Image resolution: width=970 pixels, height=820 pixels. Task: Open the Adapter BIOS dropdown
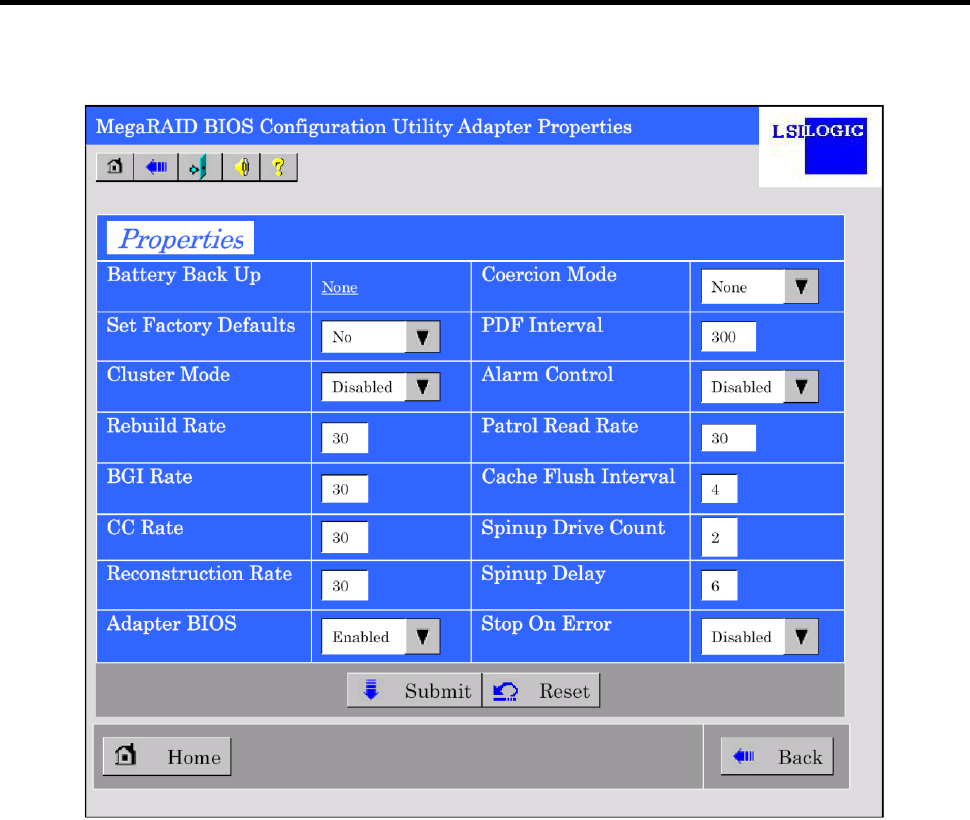tap(380, 636)
